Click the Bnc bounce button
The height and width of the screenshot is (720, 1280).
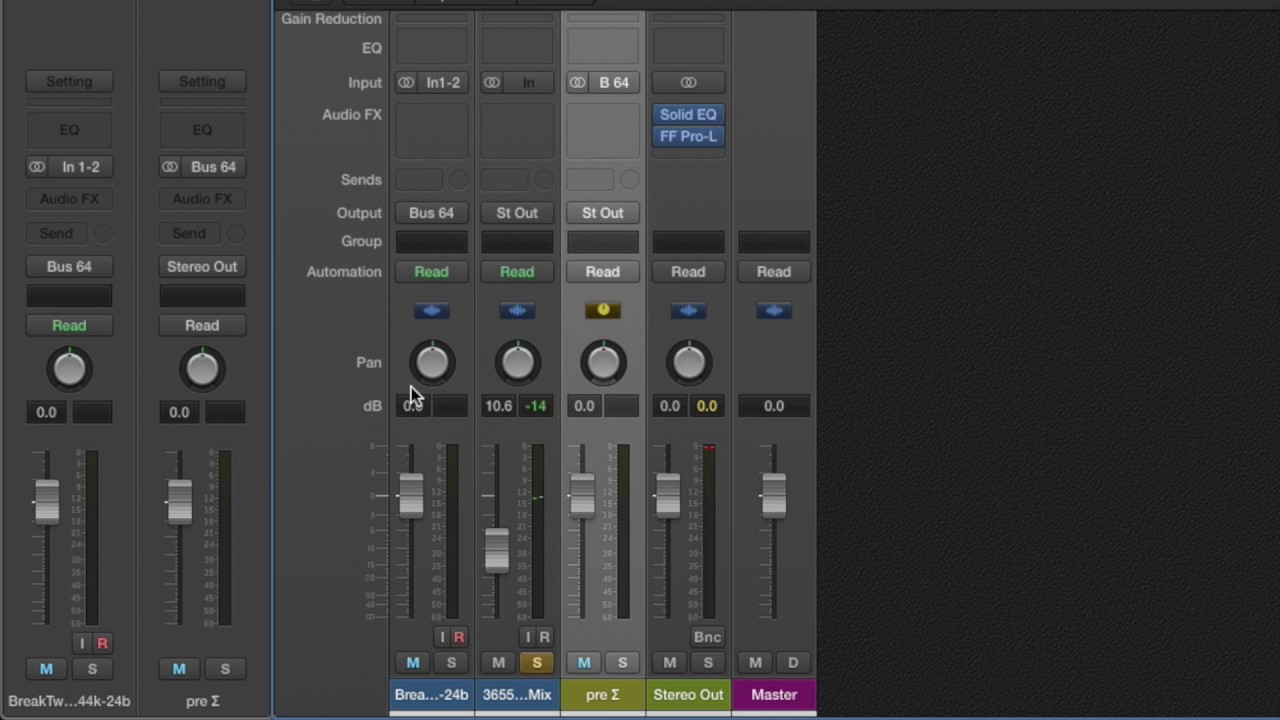707,637
